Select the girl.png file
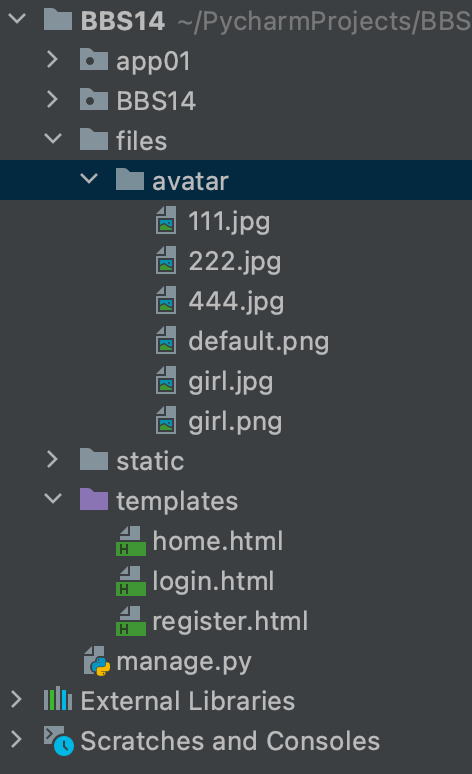 point(236,423)
